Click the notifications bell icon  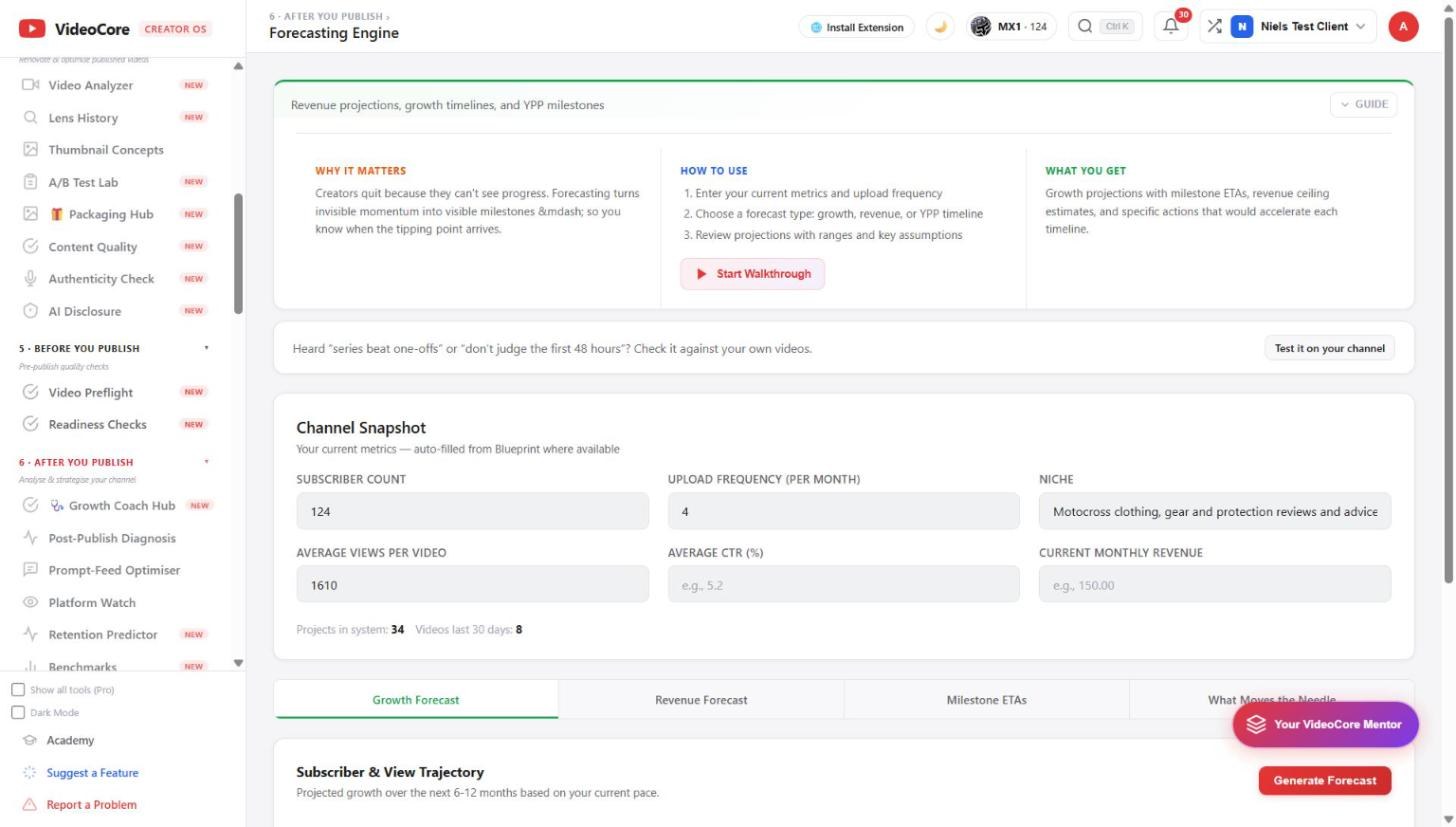pyautogui.click(x=1171, y=27)
